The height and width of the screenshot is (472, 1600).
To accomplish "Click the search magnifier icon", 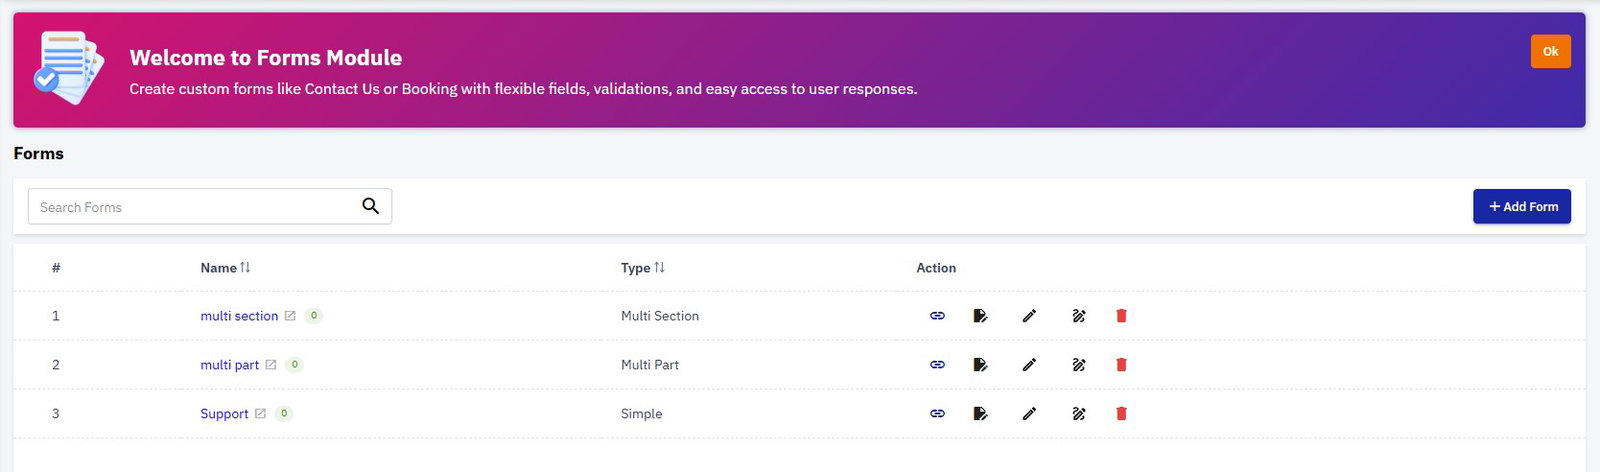I will [370, 206].
